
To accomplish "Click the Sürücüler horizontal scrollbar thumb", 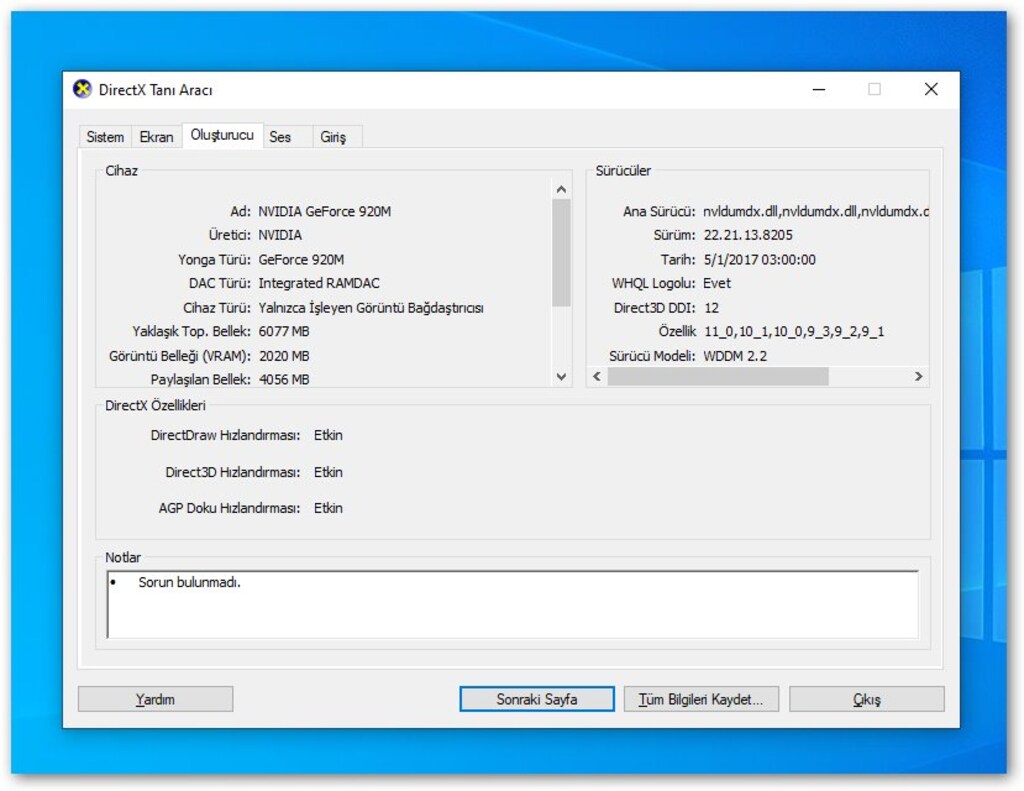I will 718,376.
